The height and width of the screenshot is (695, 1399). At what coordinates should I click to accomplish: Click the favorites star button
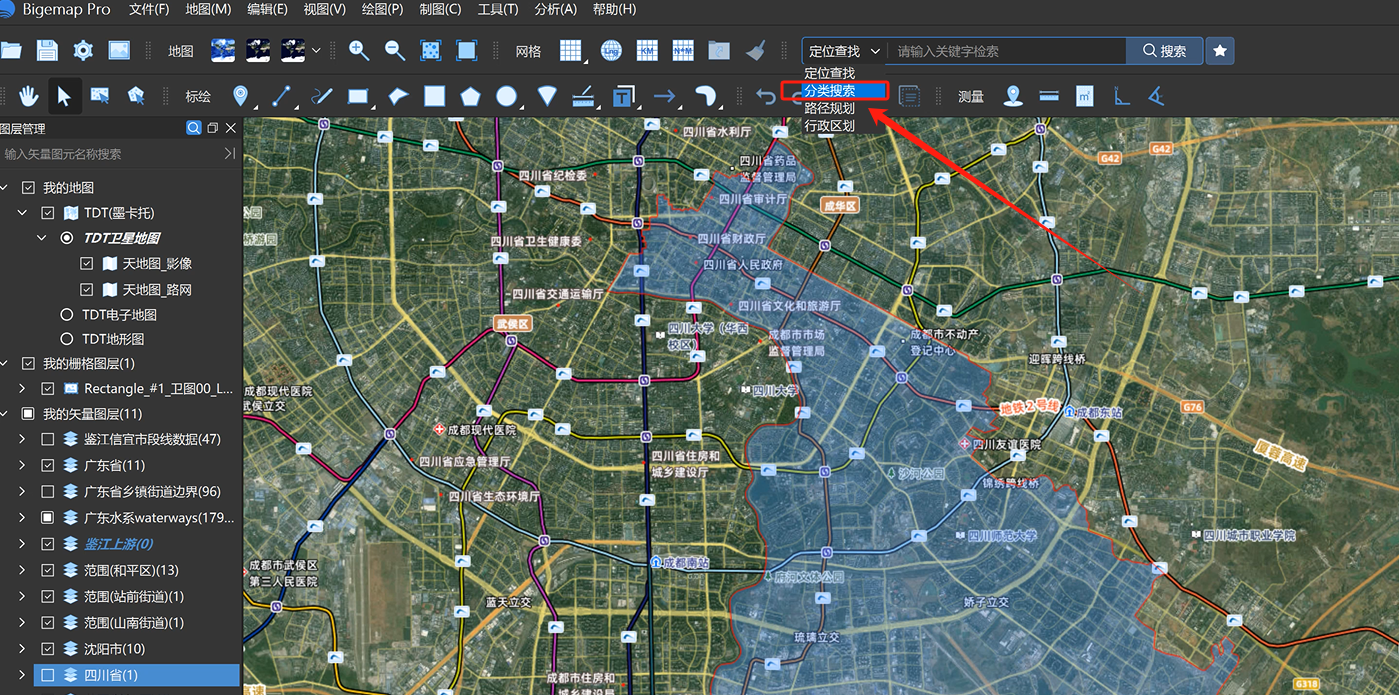click(x=1220, y=51)
